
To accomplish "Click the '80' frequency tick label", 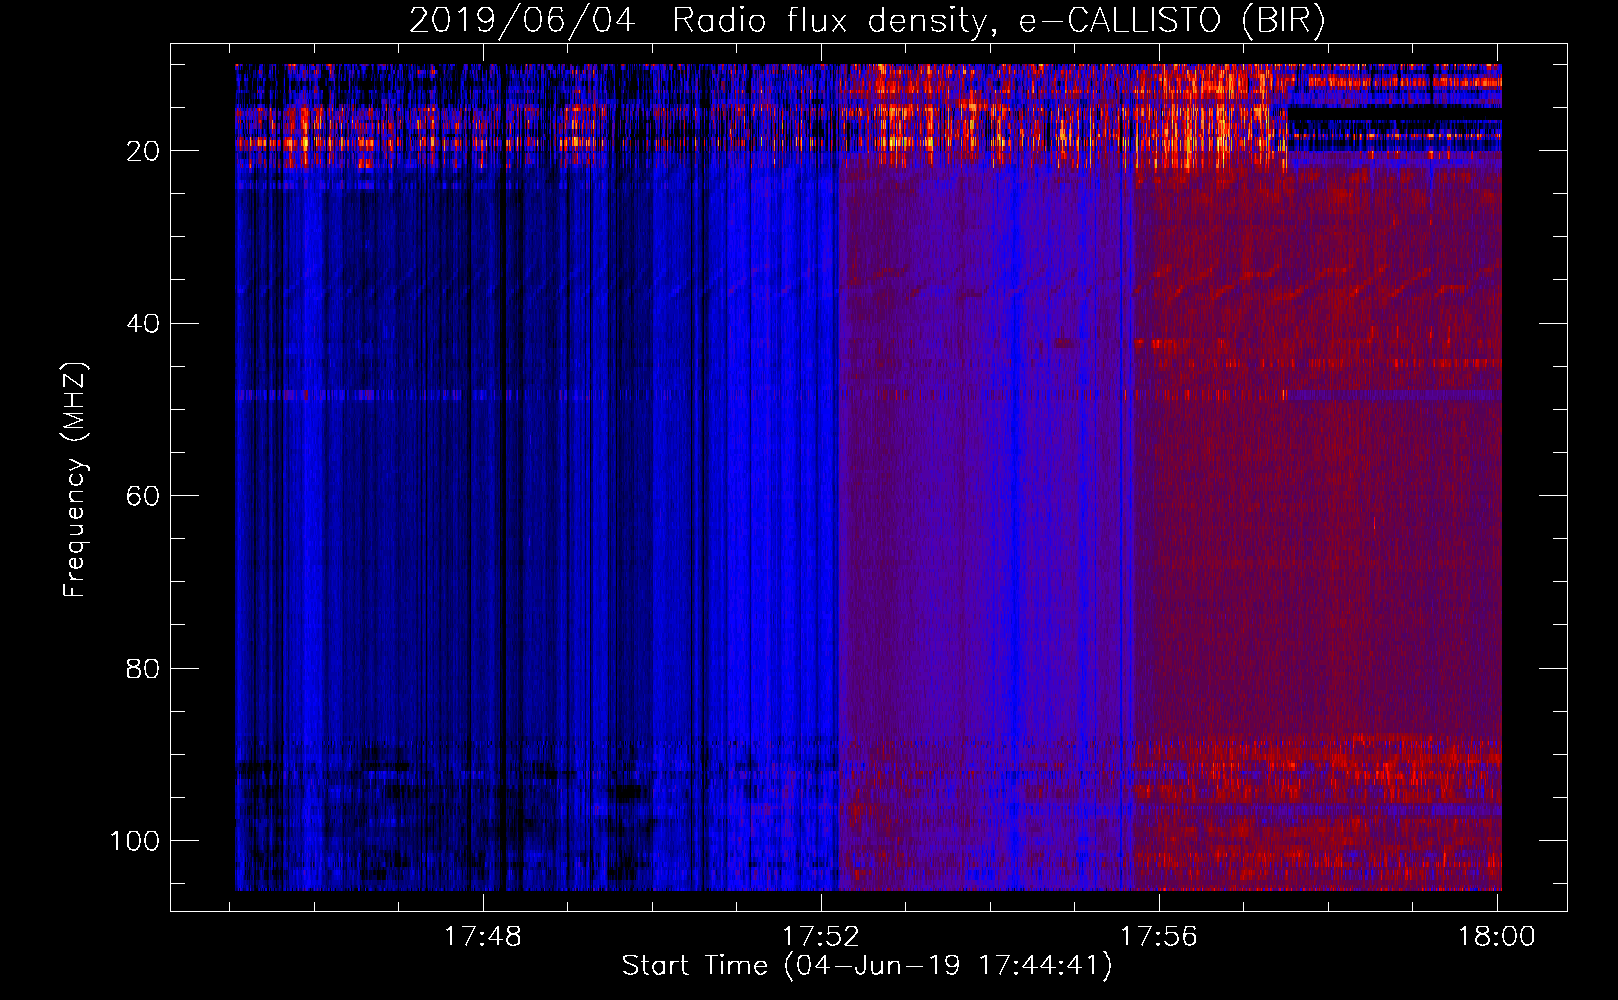I will pyautogui.click(x=143, y=668).
